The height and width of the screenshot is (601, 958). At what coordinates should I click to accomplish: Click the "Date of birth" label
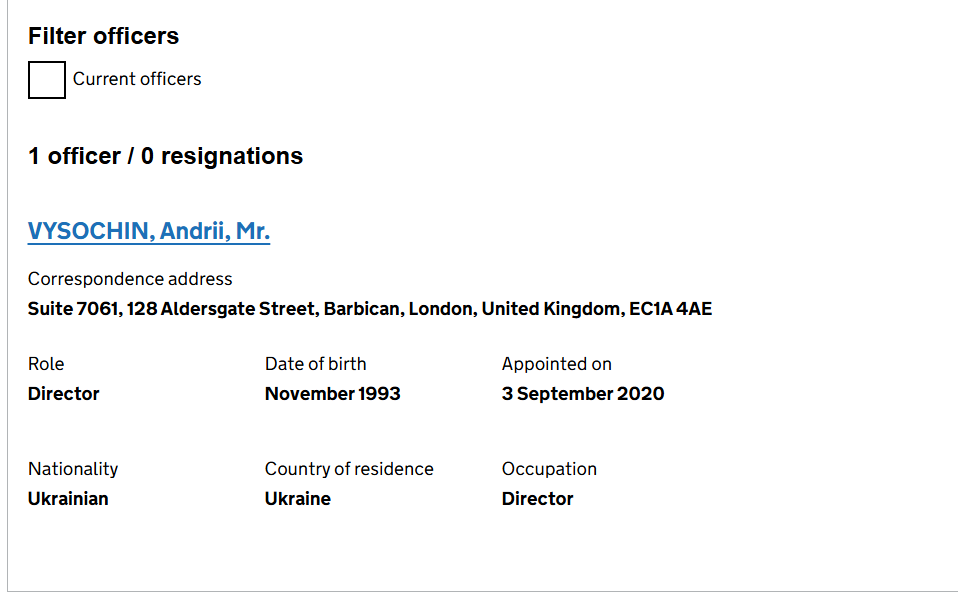pos(316,364)
